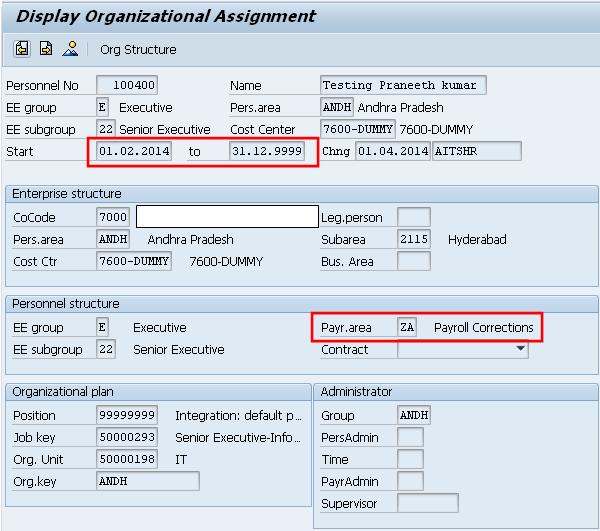Select the Org.key field ANDH
Image resolution: width=600 pixels, height=531 pixels.
click(x=148, y=481)
